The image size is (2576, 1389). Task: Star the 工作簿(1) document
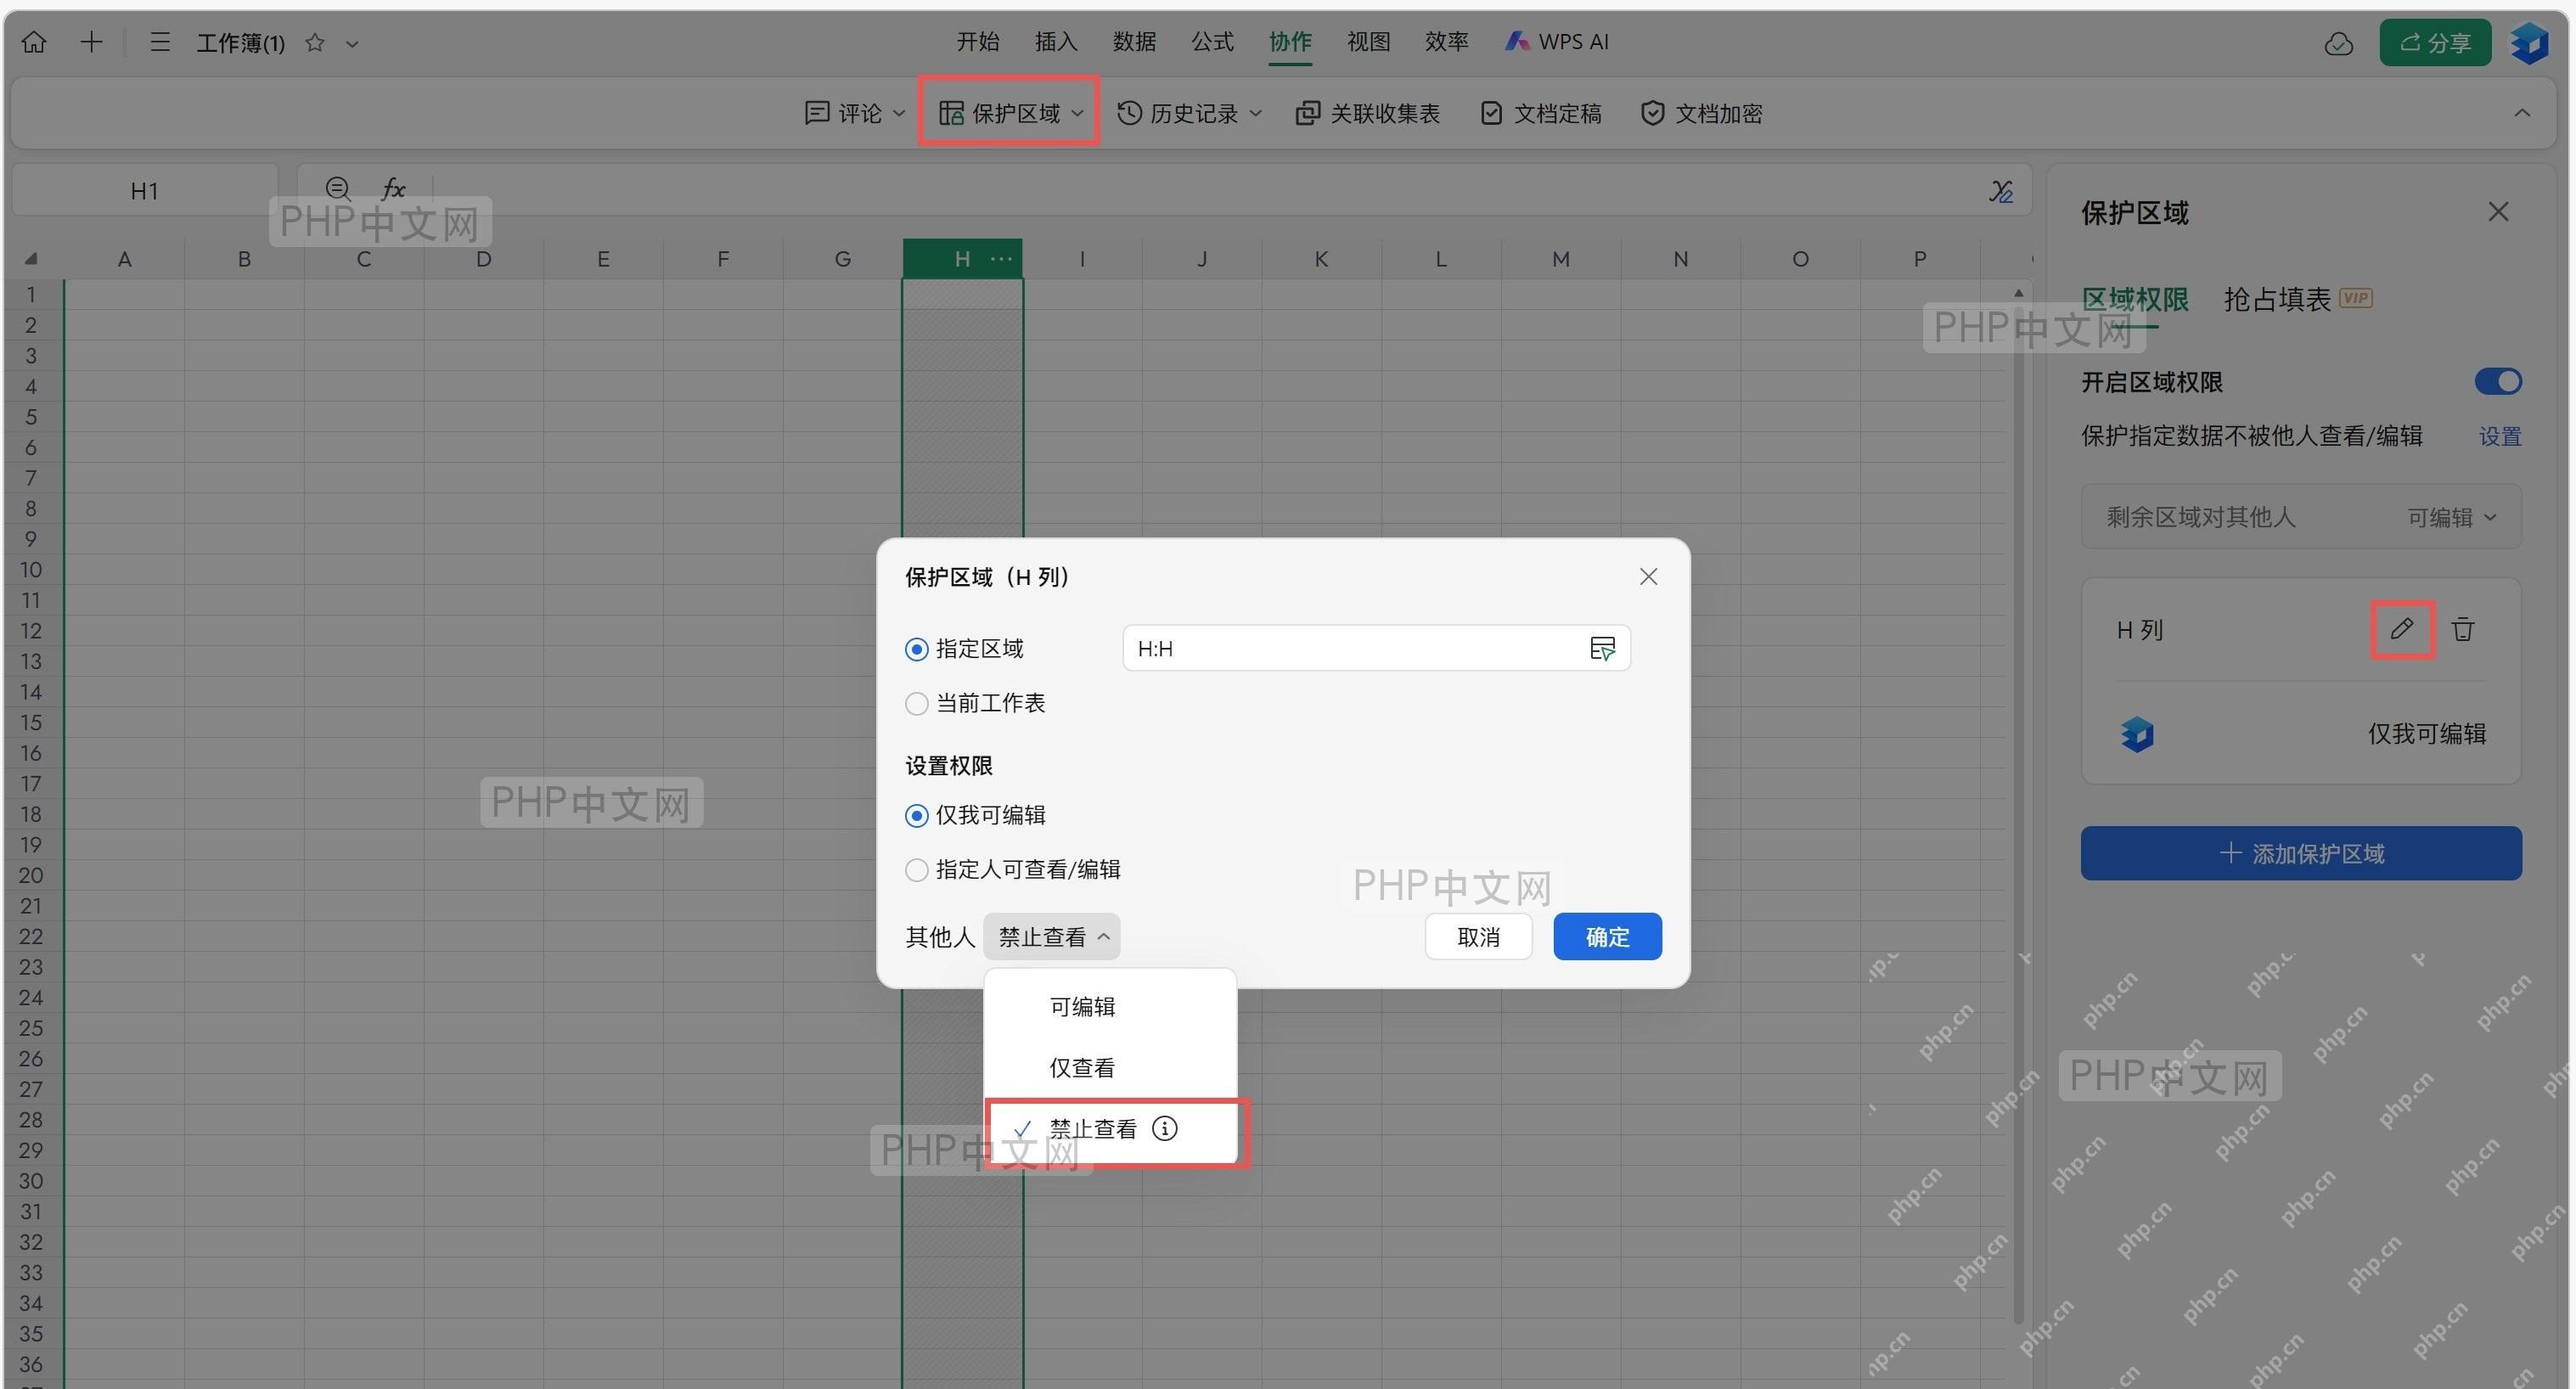(314, 43)
